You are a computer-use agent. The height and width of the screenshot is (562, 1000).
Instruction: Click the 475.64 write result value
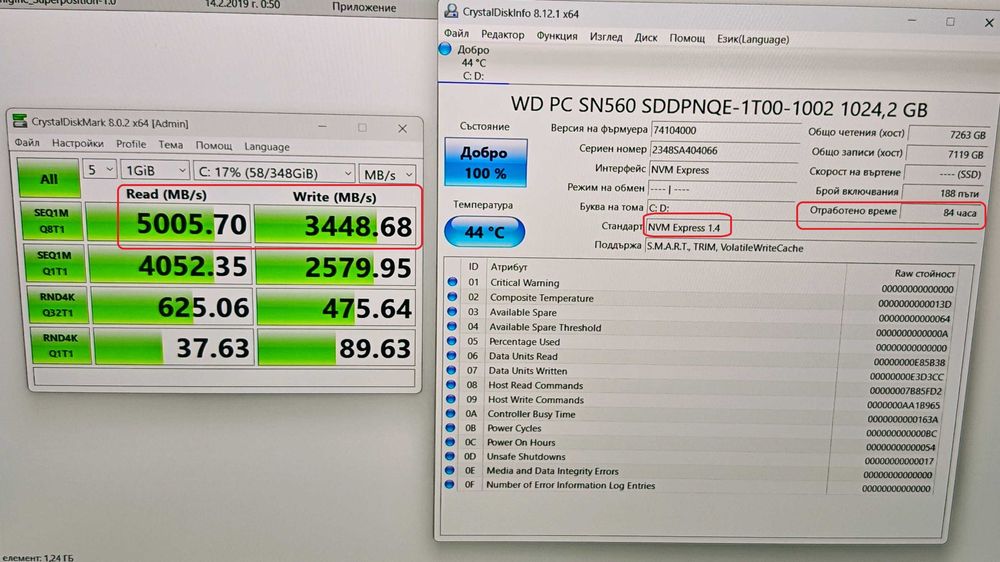[x=367, y=308]
